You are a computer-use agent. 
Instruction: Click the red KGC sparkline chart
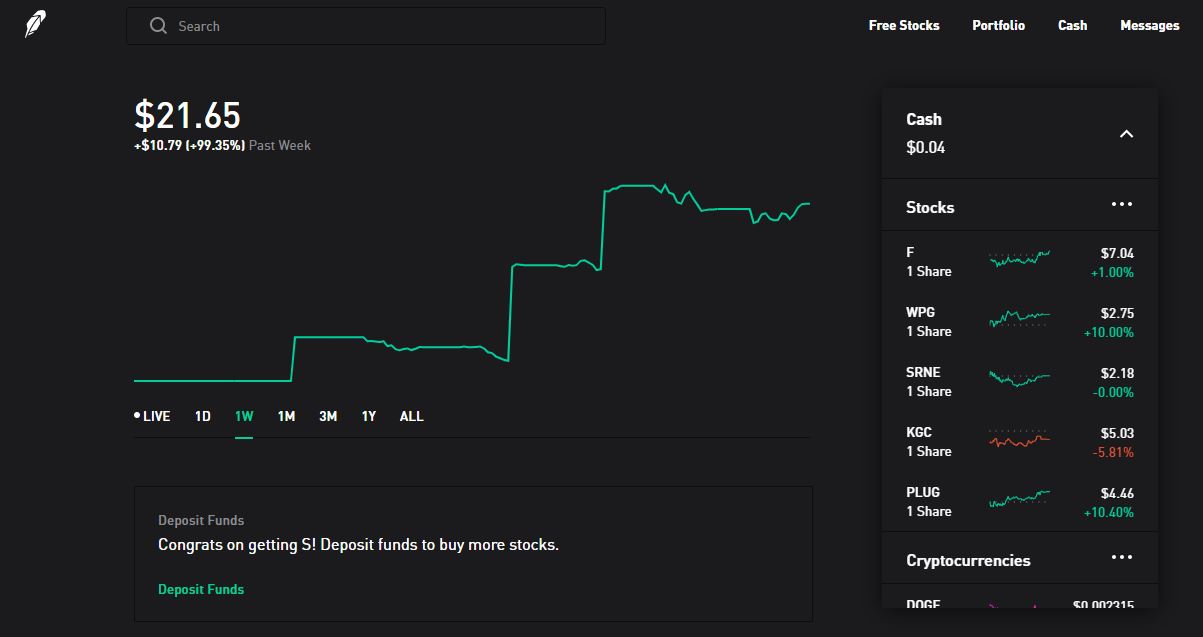[1018, 440]
